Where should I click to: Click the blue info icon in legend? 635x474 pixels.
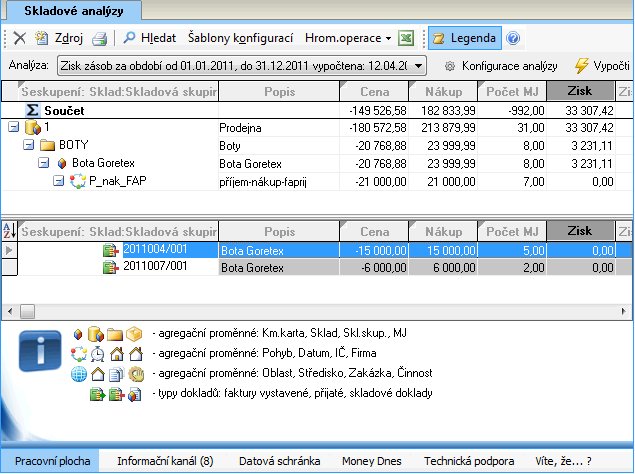pyautogui.click(x=39, y=355)
